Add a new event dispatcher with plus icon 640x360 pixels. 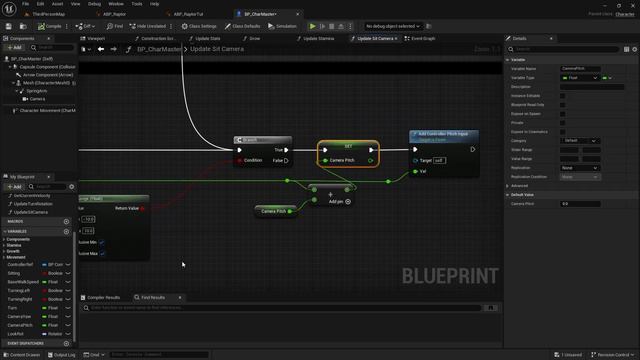[67, 343]
